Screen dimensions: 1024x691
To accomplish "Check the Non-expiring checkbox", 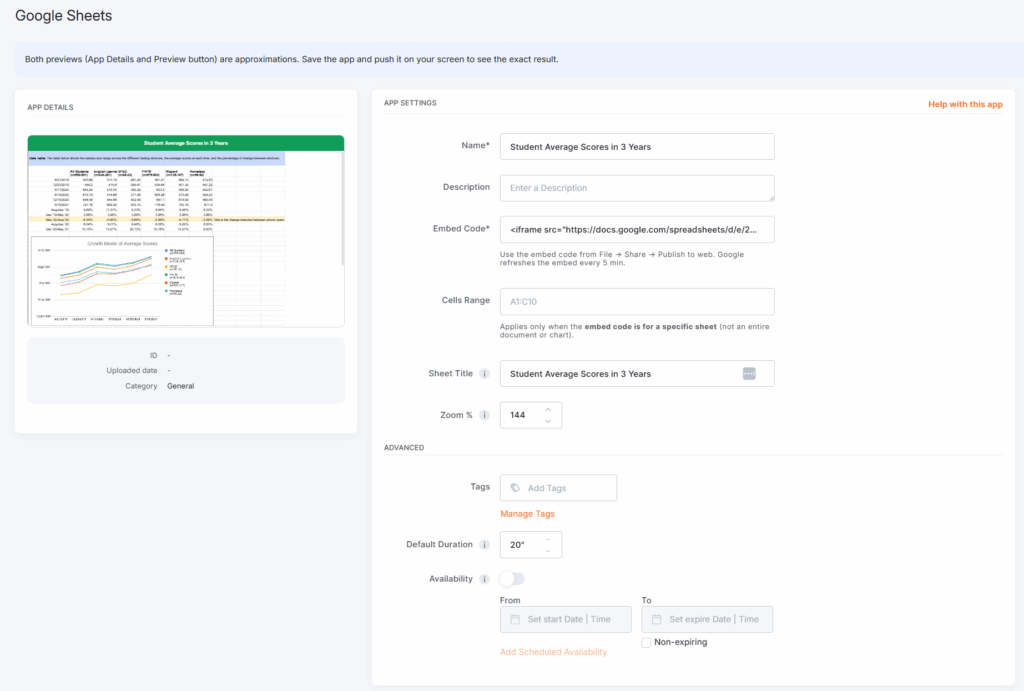I will pos(646,642).
